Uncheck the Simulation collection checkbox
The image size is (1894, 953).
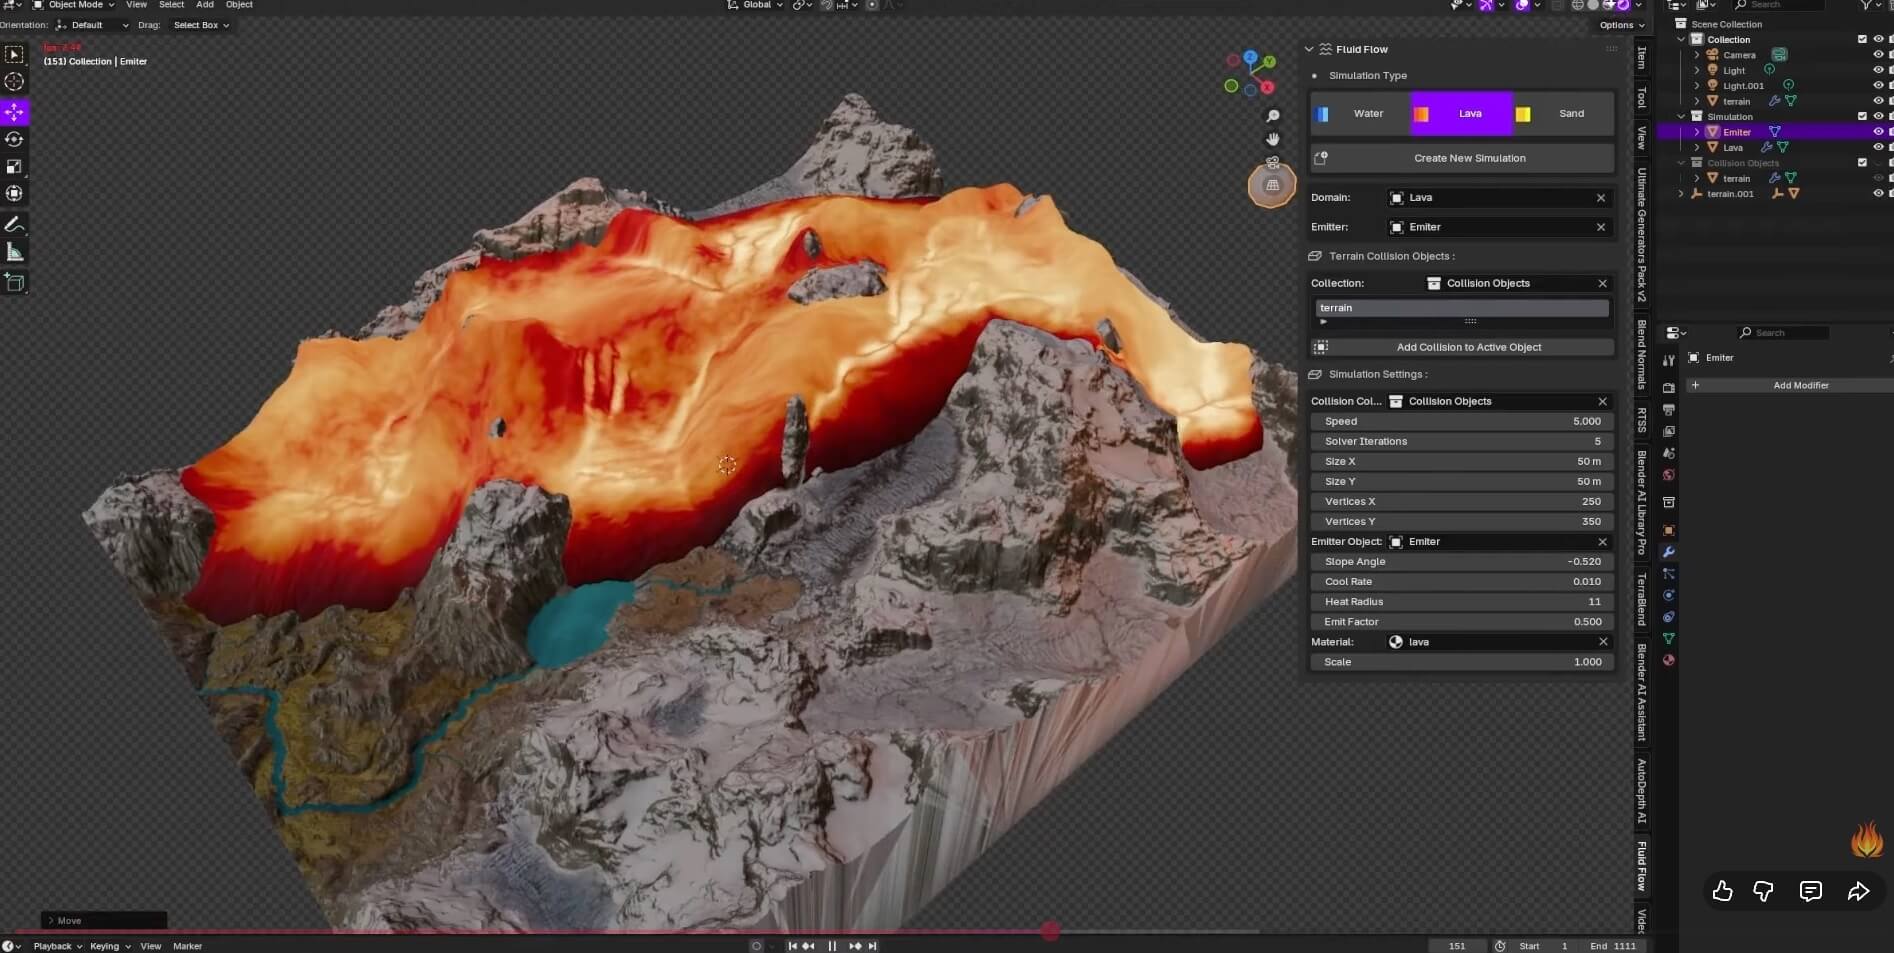pyautogui.click(x=1861, y=116)
